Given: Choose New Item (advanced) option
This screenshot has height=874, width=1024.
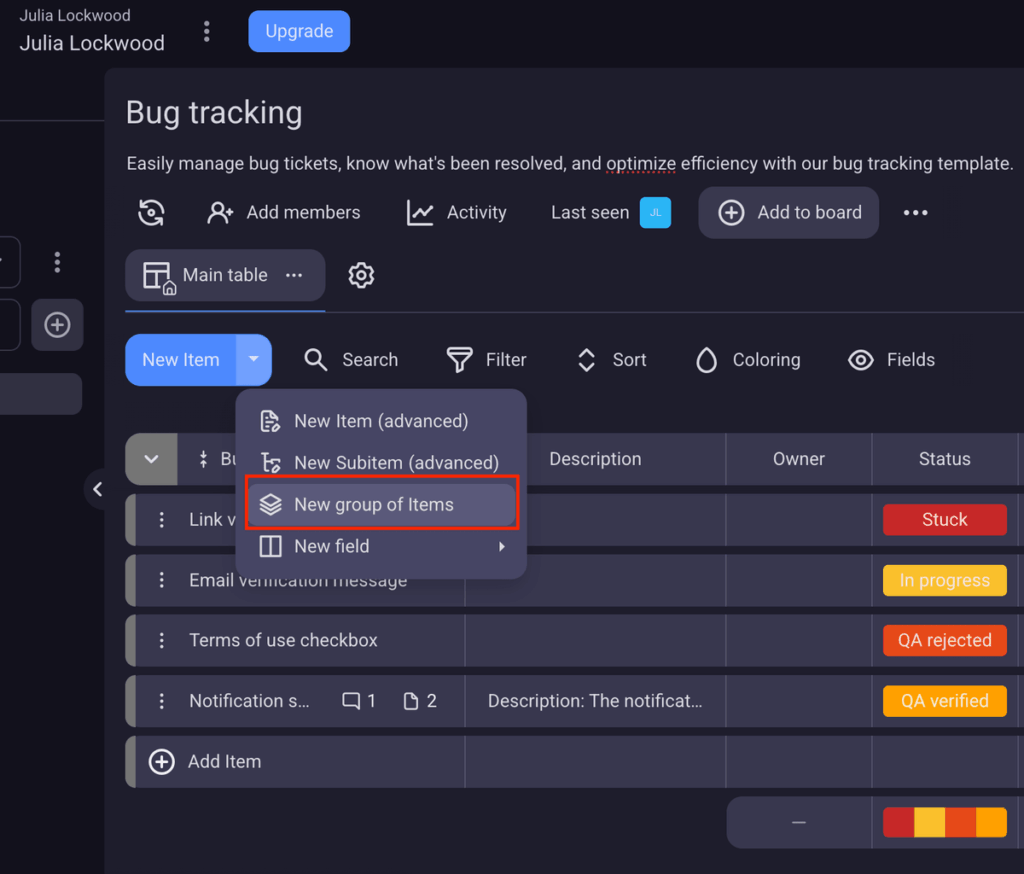Looking at the screenshot, I should pyautogui.click(x=380, y=421).
